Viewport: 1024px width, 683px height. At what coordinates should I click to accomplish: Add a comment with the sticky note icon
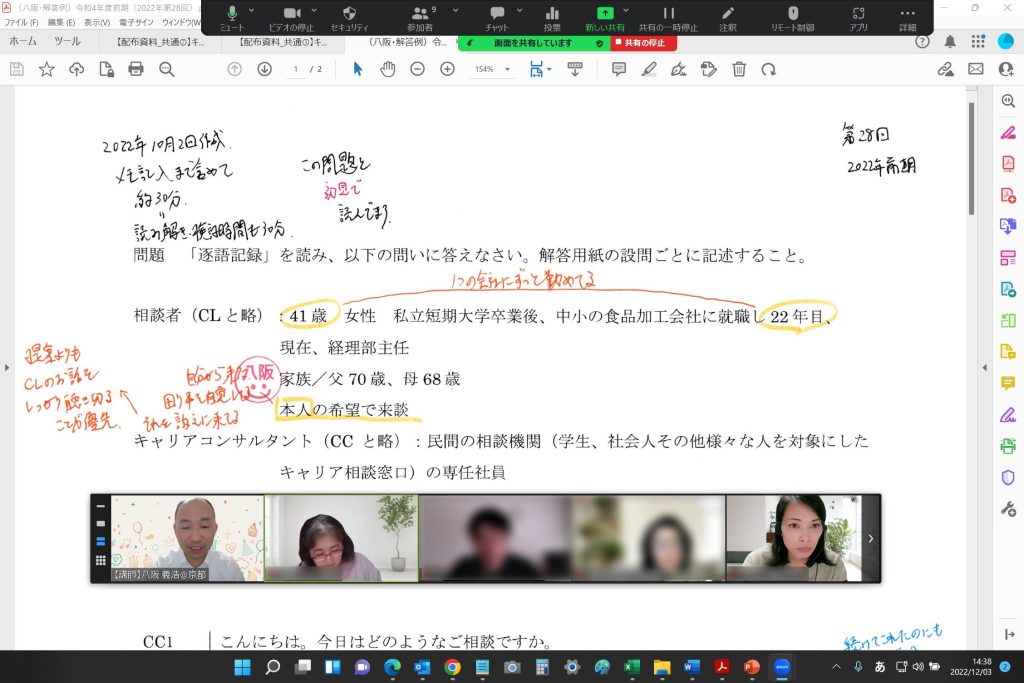click(x=619, y=69)
